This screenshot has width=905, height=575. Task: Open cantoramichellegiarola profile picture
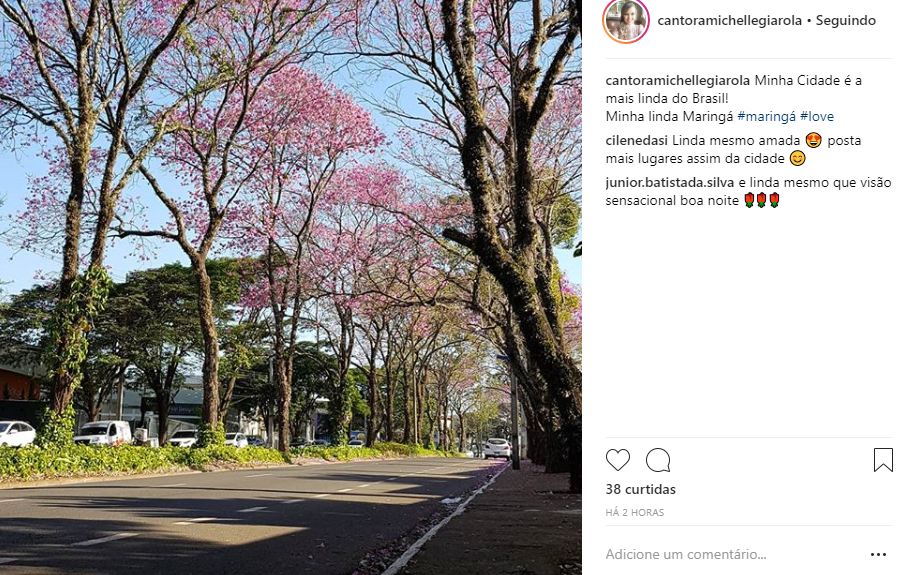(626, 20)
